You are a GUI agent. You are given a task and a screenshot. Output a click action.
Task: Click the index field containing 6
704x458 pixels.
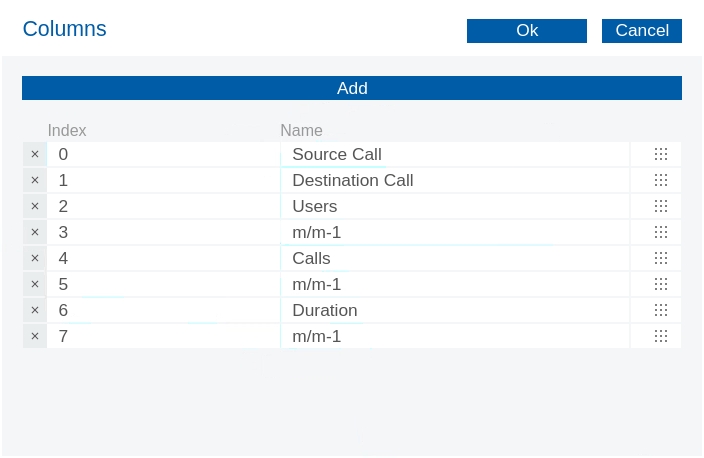coord(165,310)
